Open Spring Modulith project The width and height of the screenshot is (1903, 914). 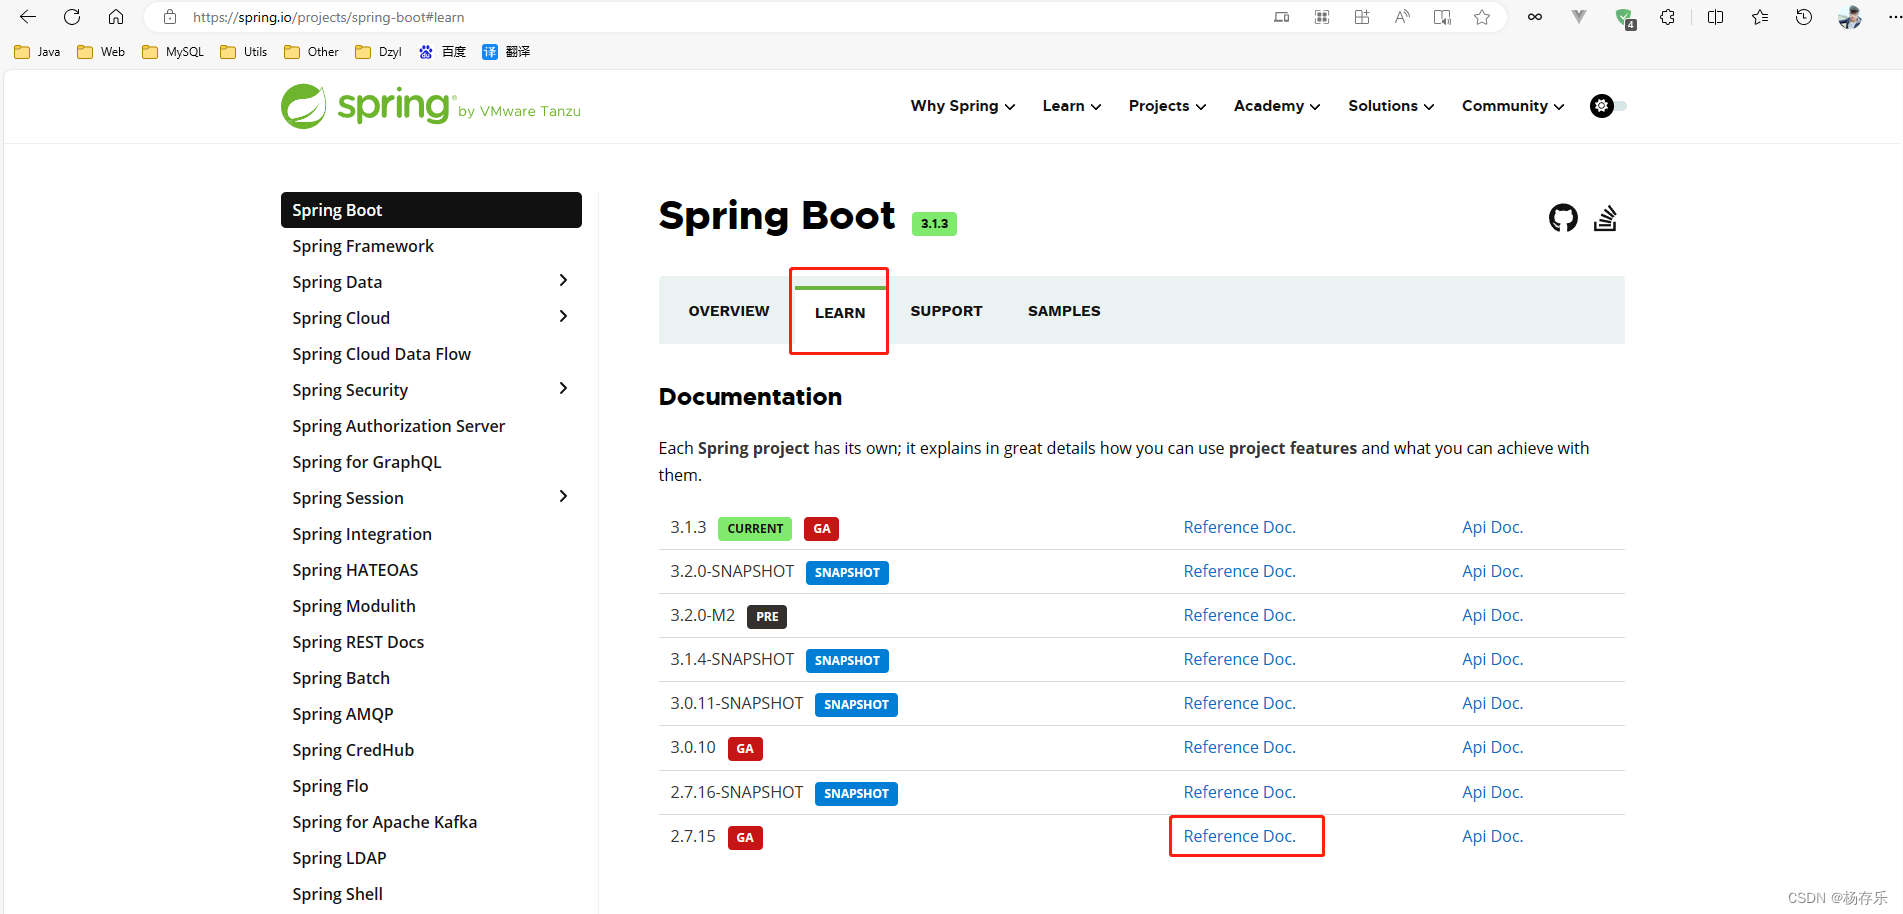coord(354,606)
